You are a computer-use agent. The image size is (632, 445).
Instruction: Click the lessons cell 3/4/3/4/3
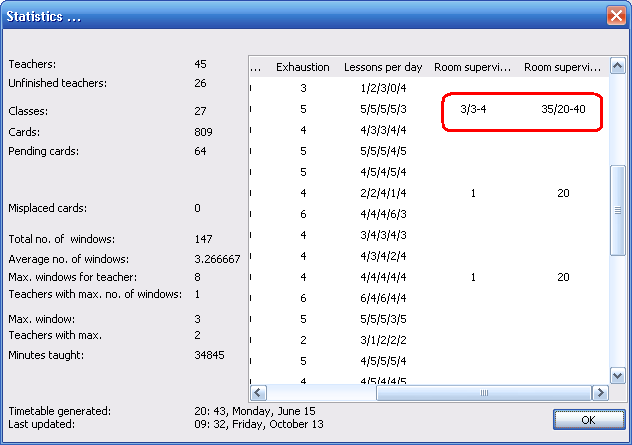pos(383,235)
